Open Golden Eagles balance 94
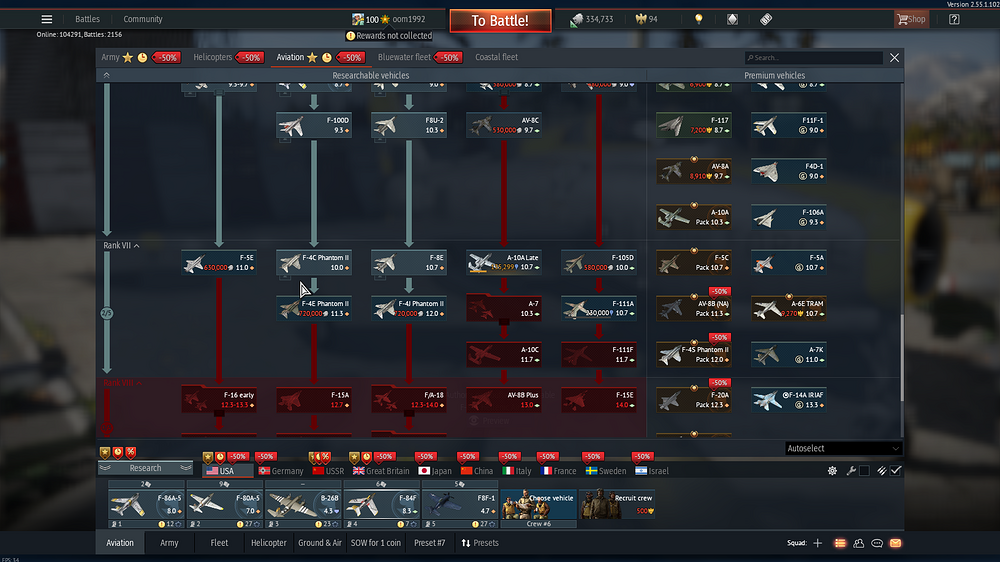 [647, 19]
